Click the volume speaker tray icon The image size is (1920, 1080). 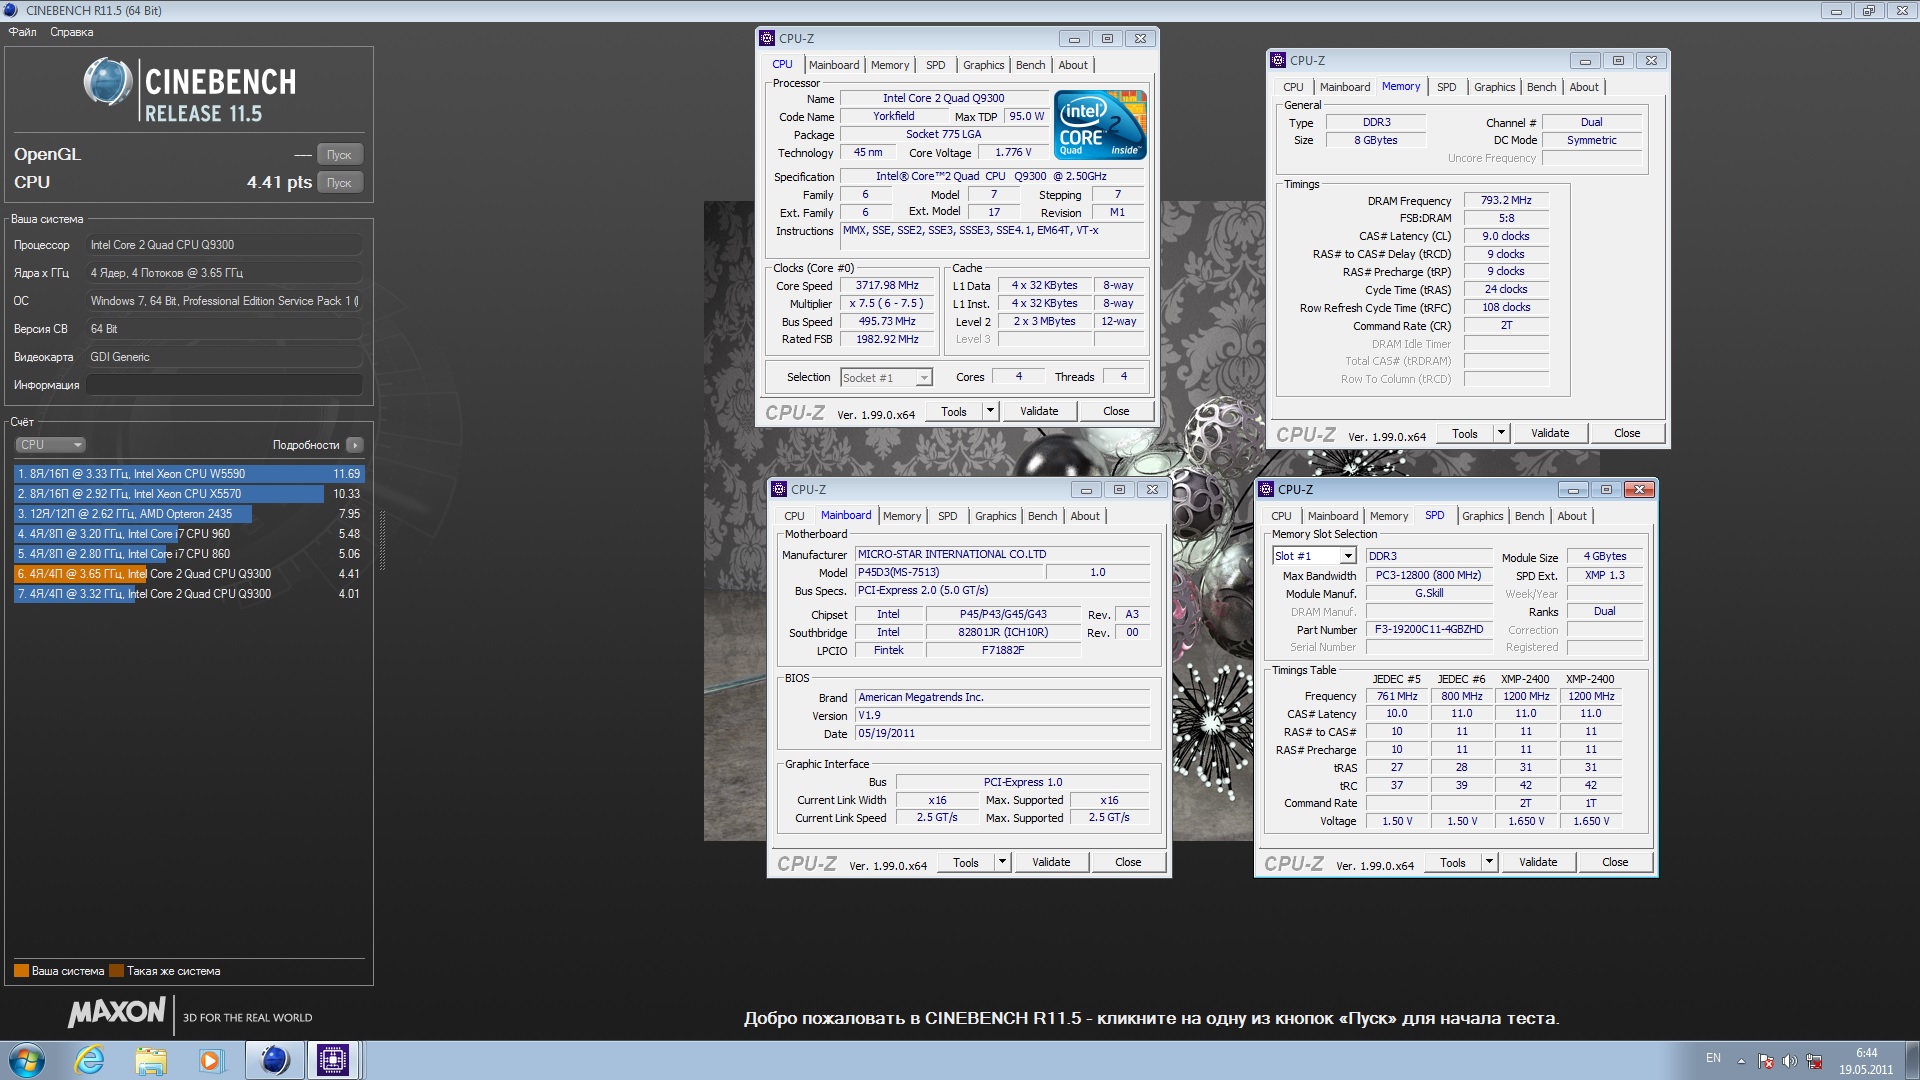click(1789, 1061)
